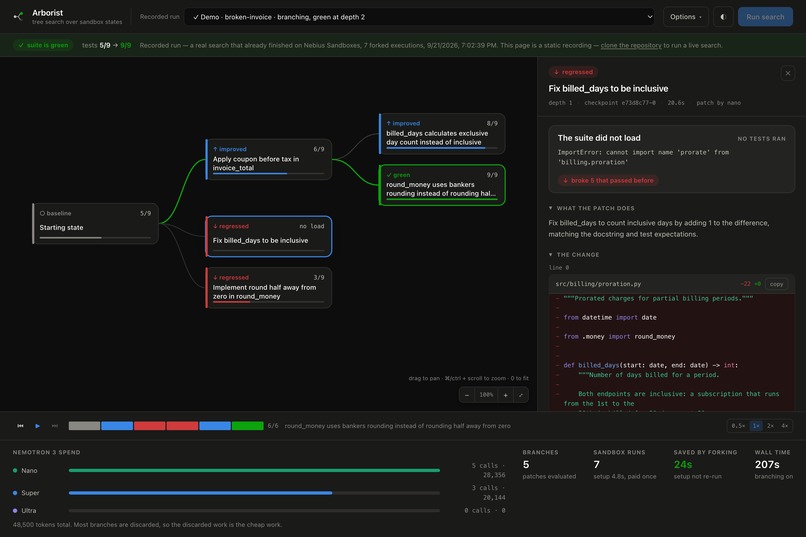Select the baseline Starting state node
Screen dimensions: 806x537
tap(95, 224)
